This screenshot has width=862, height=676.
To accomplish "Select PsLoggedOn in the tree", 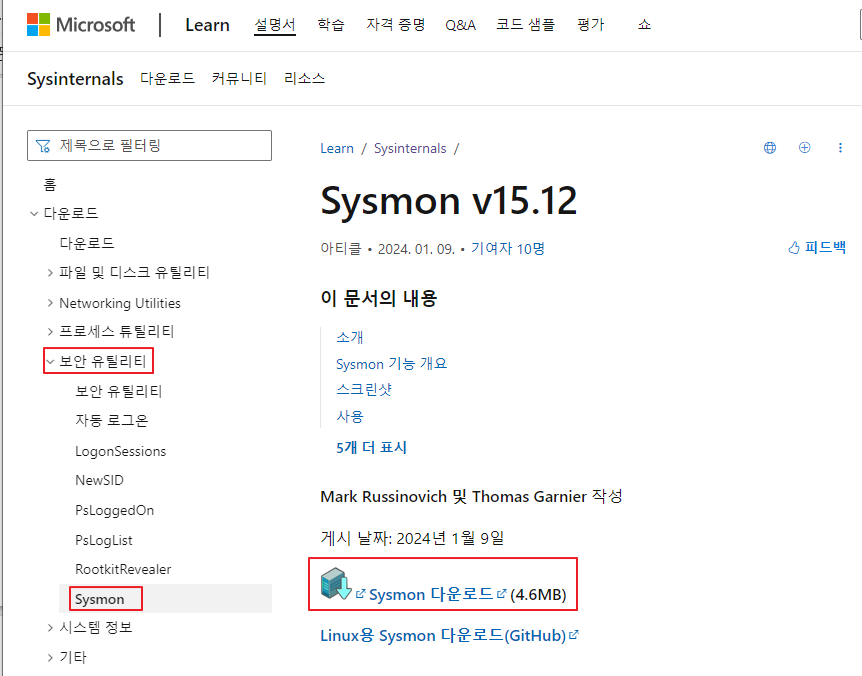I will [x=114, y=511].
